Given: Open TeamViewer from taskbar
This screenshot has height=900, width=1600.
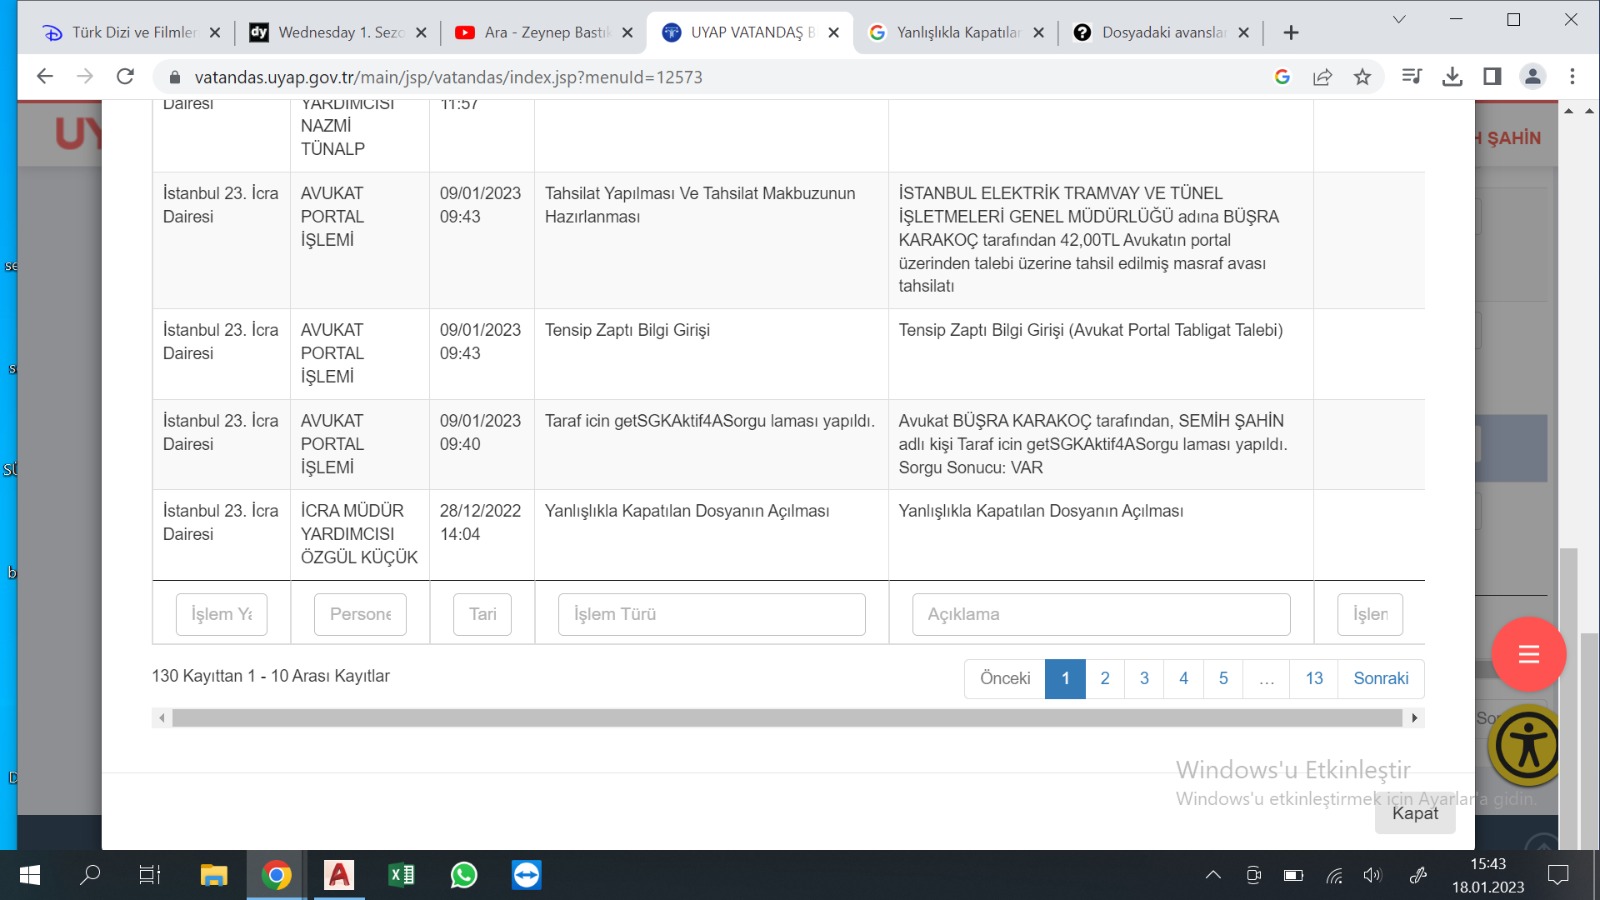Looking at the screenshot, I should point(526,876).
